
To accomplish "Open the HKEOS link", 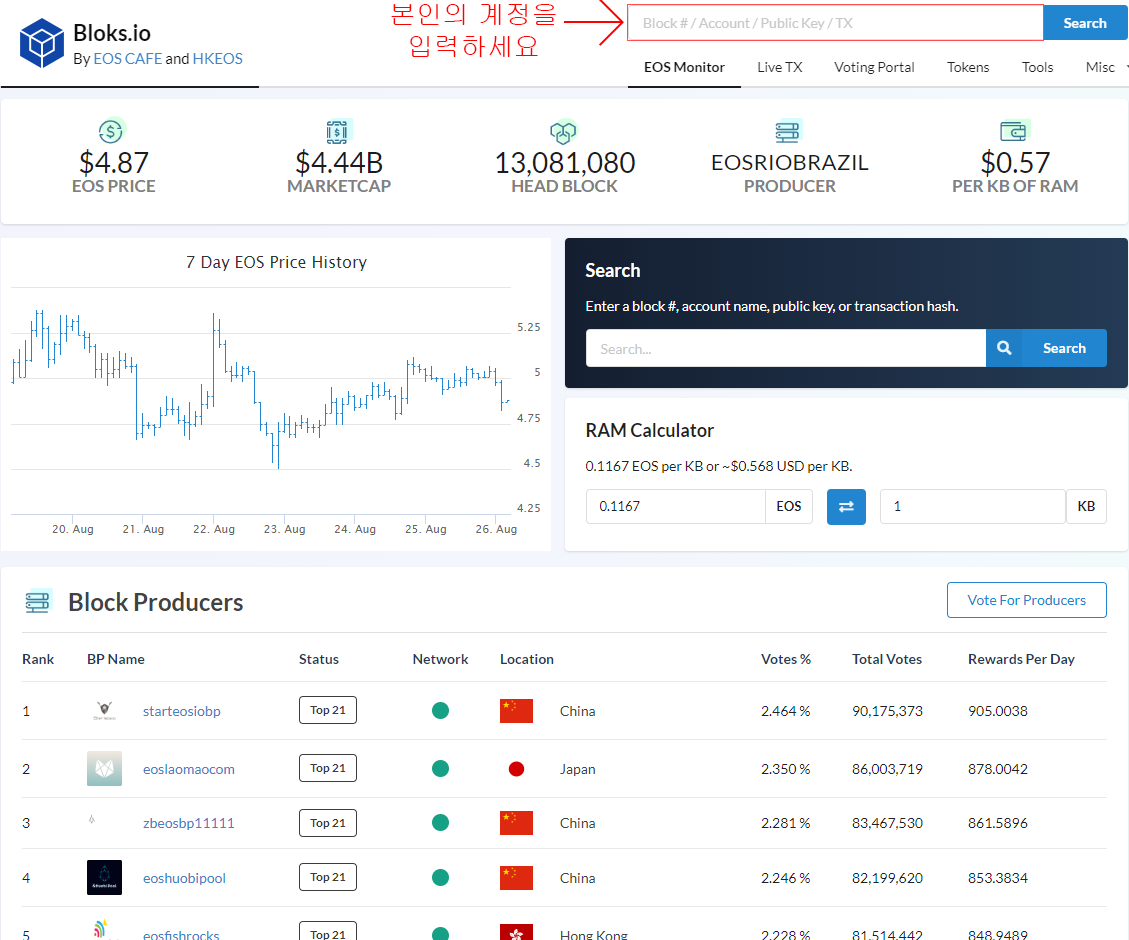I will tap(217, 58).
